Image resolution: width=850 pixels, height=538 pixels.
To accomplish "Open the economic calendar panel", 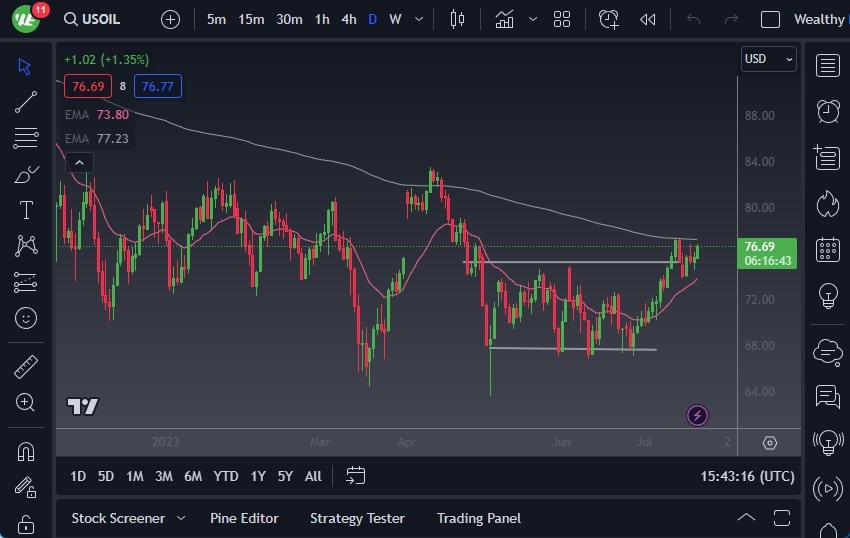I will tap(827, 249).
